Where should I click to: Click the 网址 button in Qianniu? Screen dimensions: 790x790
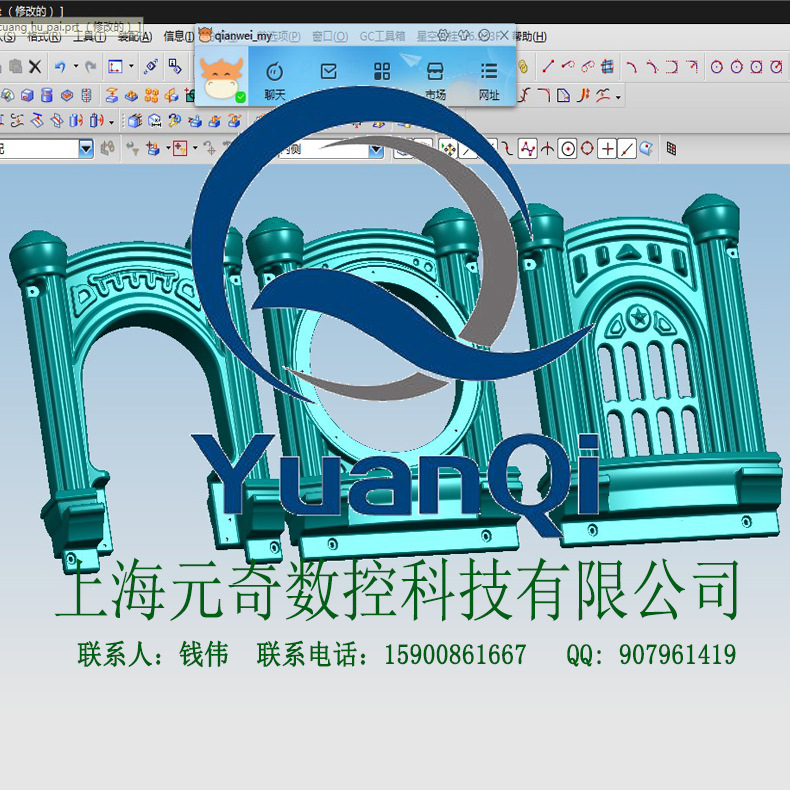tap(489, 81)
